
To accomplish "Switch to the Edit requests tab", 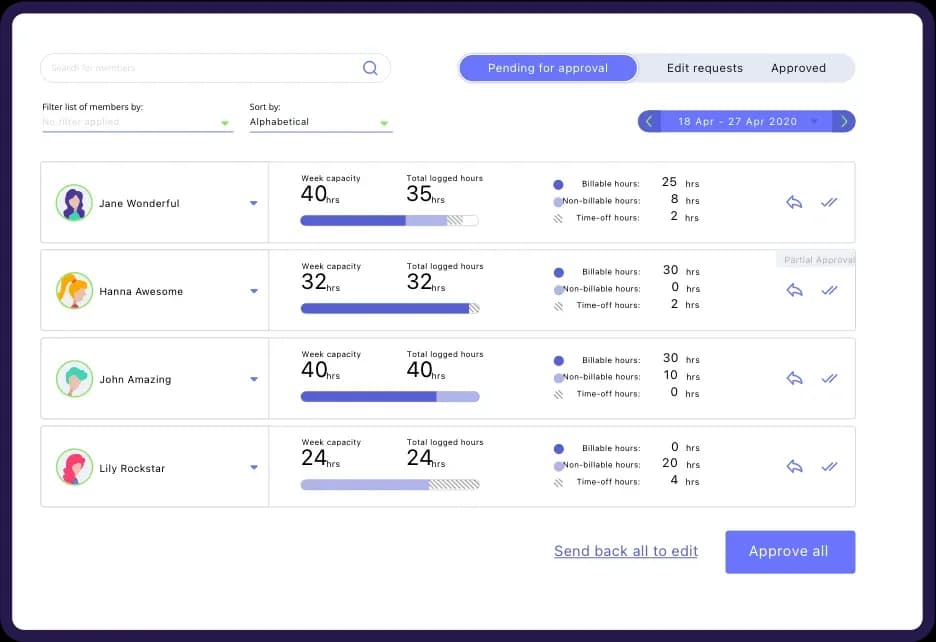I will click(705, 68).
